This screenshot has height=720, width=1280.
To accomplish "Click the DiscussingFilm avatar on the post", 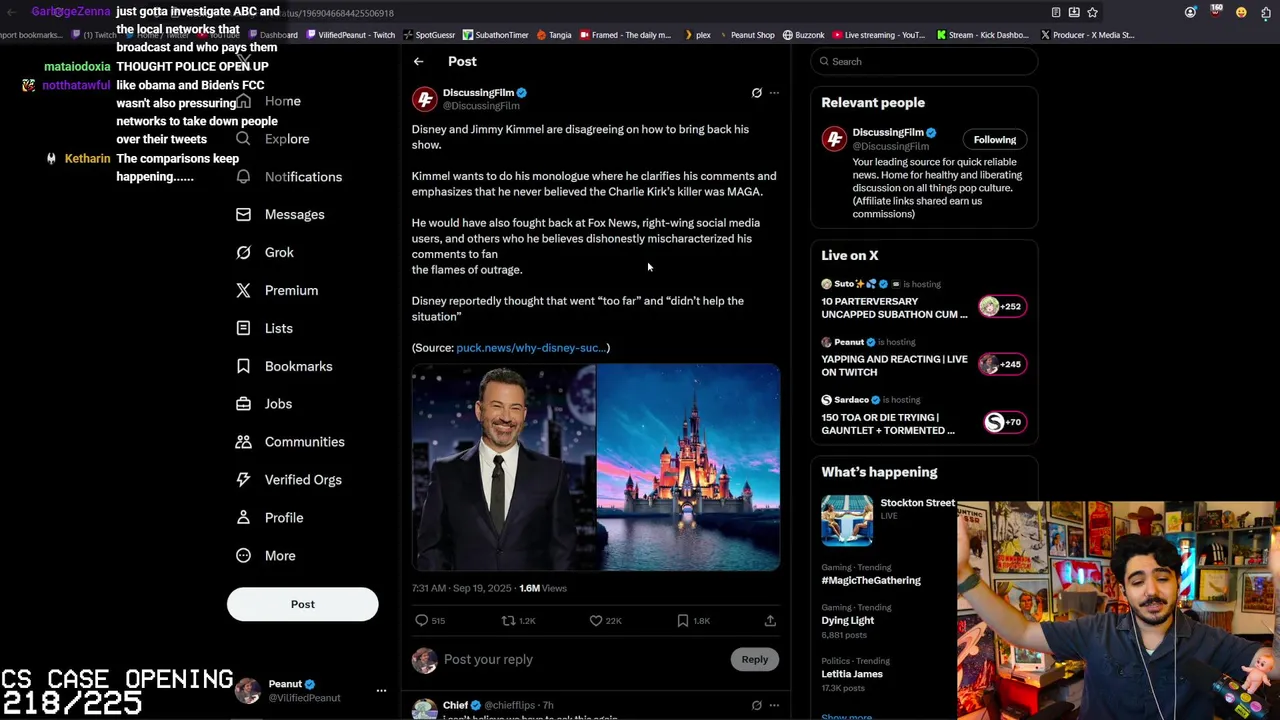I will coord(425,99).
